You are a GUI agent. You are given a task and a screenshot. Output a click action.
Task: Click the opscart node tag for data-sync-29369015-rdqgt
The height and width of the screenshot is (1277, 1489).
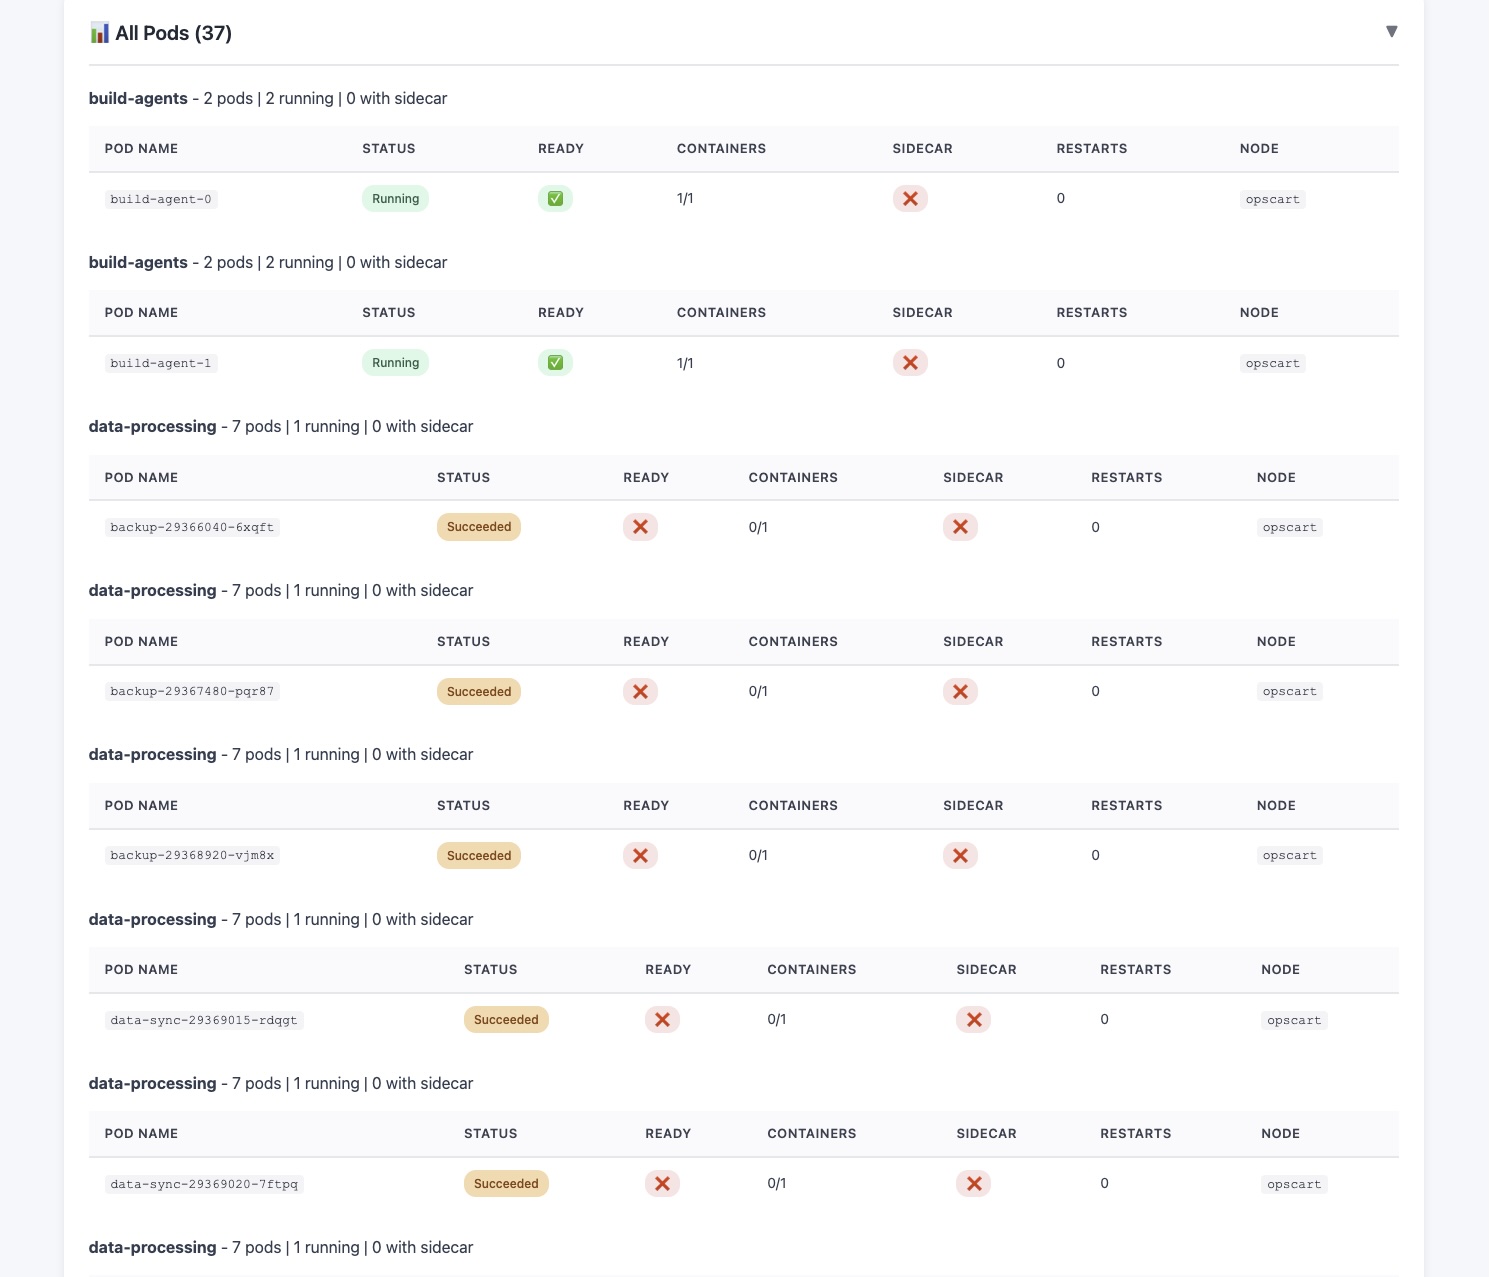point(1294,1020)
